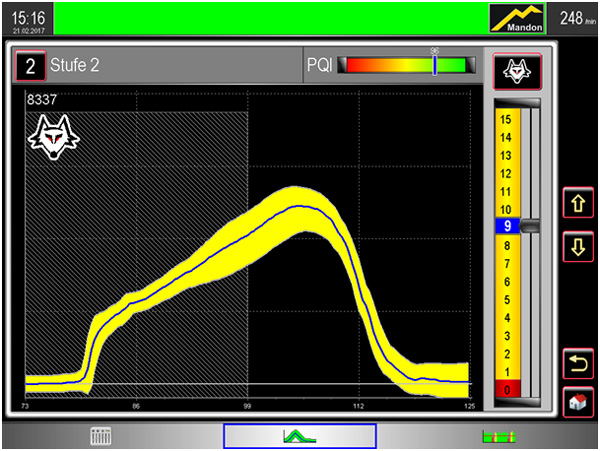Click highlighted level 9 on scale
This screenshot has height=451, width=600.
click(x=507, y=227)
